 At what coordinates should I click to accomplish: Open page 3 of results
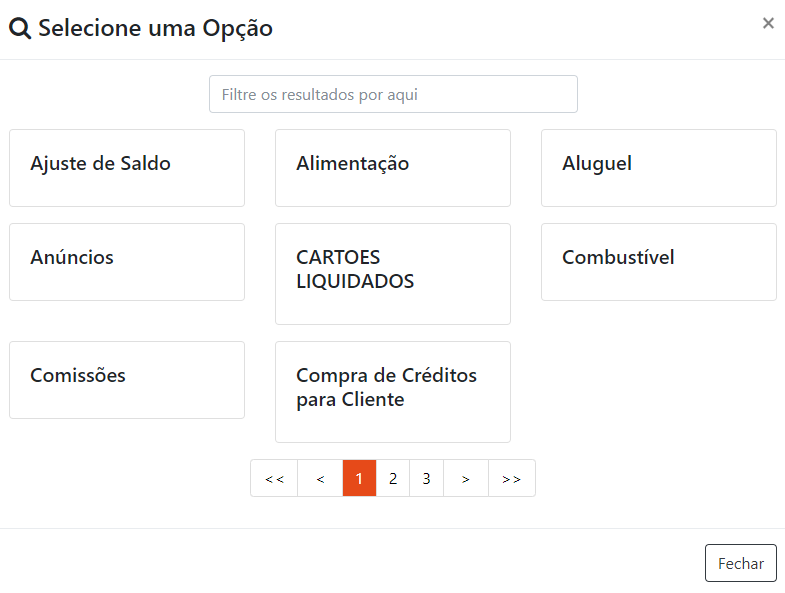(x=426, y=479)
